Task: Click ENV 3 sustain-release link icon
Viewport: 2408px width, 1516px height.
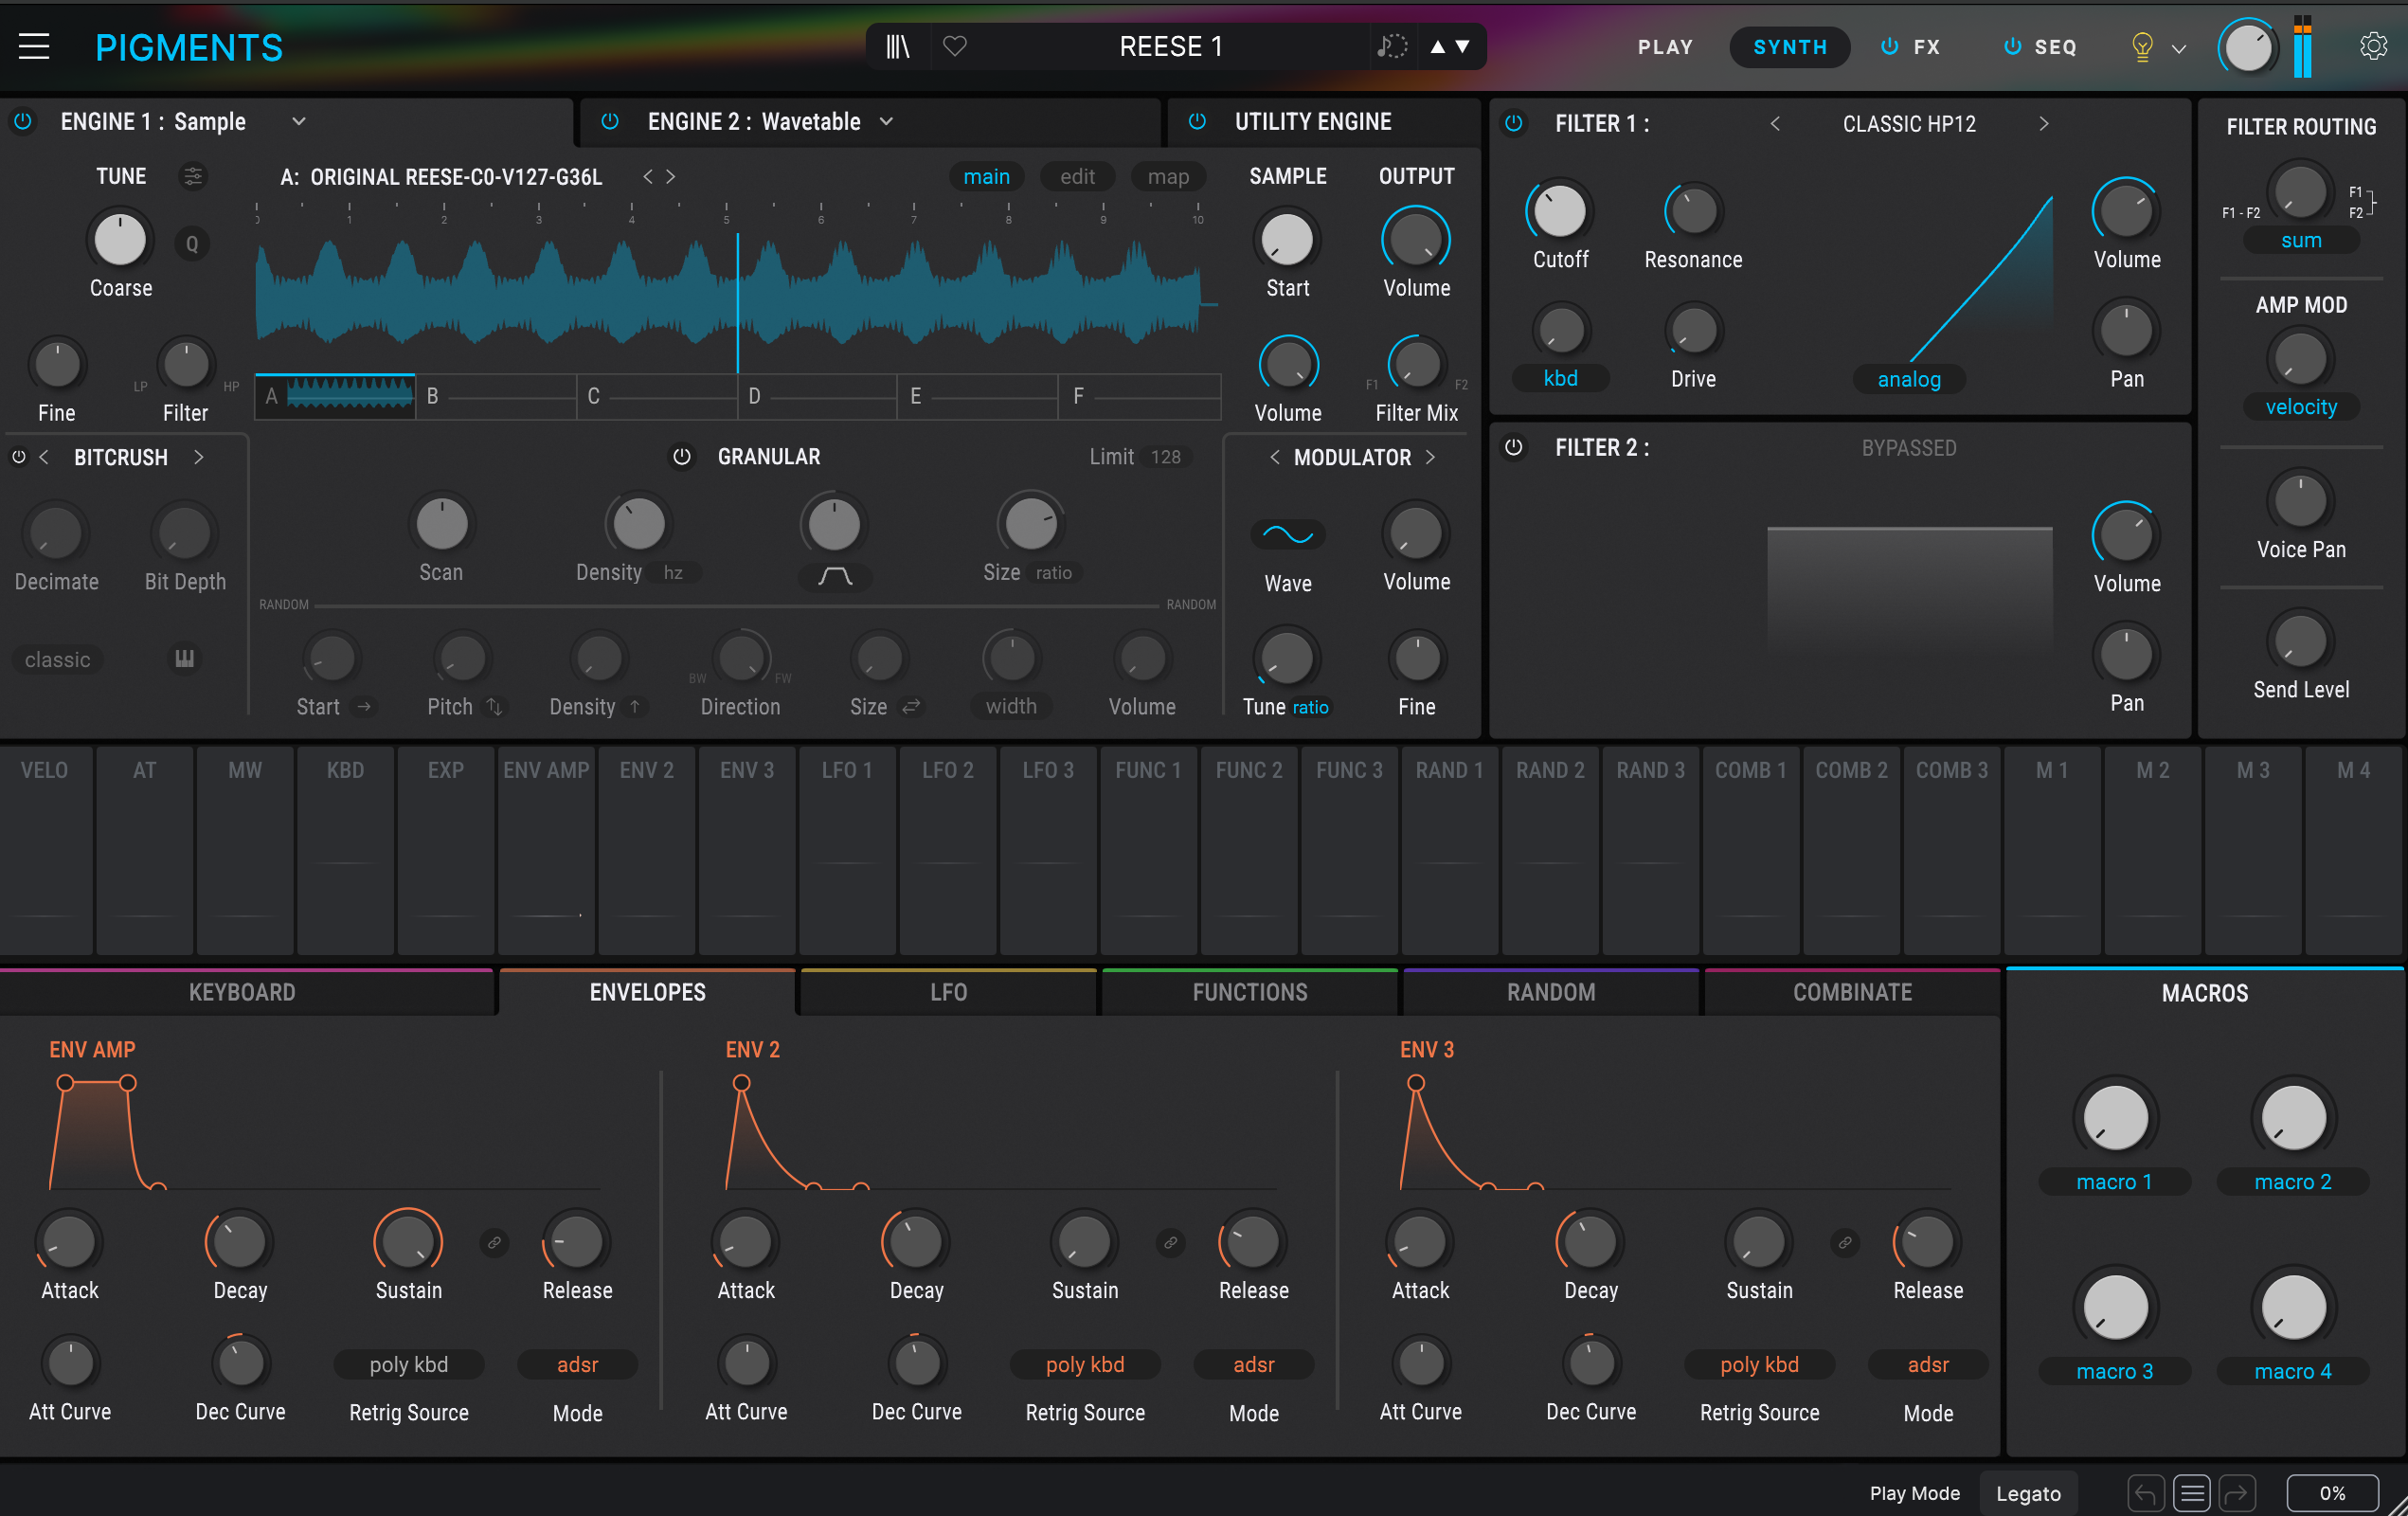Action: click(1845, 1242)
